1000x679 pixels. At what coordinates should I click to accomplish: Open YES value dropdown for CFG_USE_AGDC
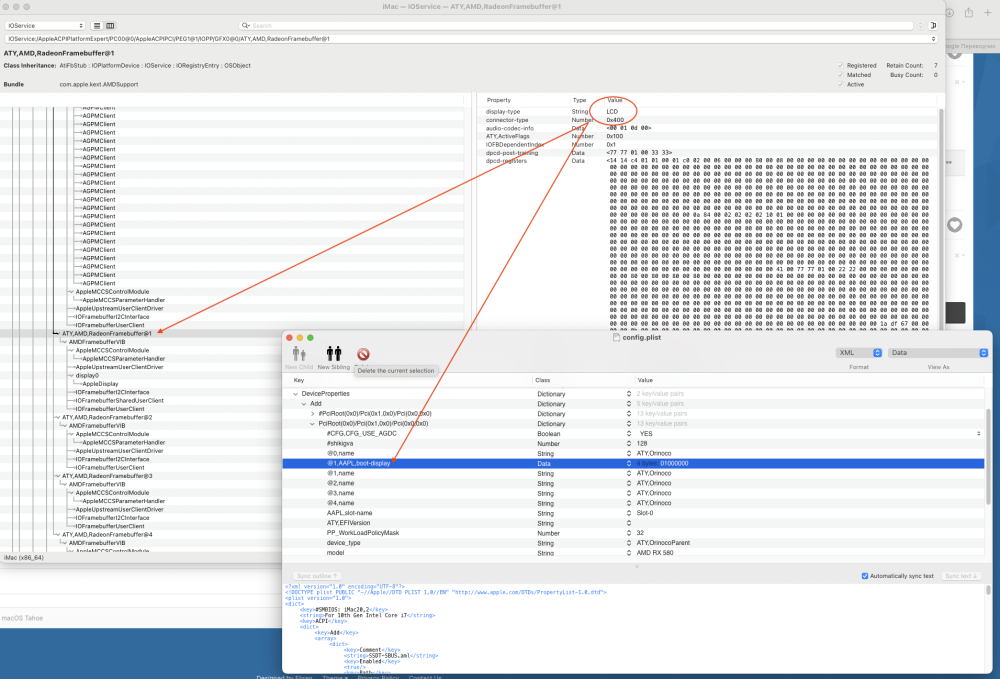[x=978, y=434]
